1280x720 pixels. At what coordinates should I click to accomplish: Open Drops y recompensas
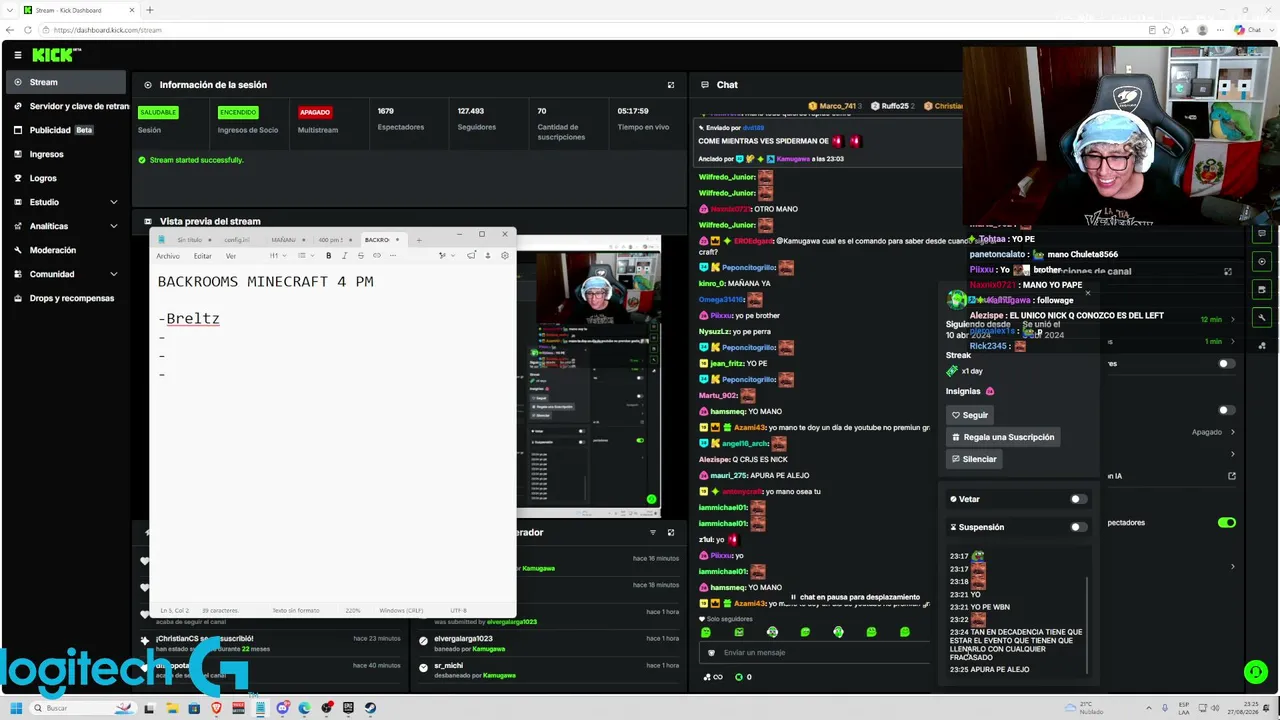pos(64,298)
